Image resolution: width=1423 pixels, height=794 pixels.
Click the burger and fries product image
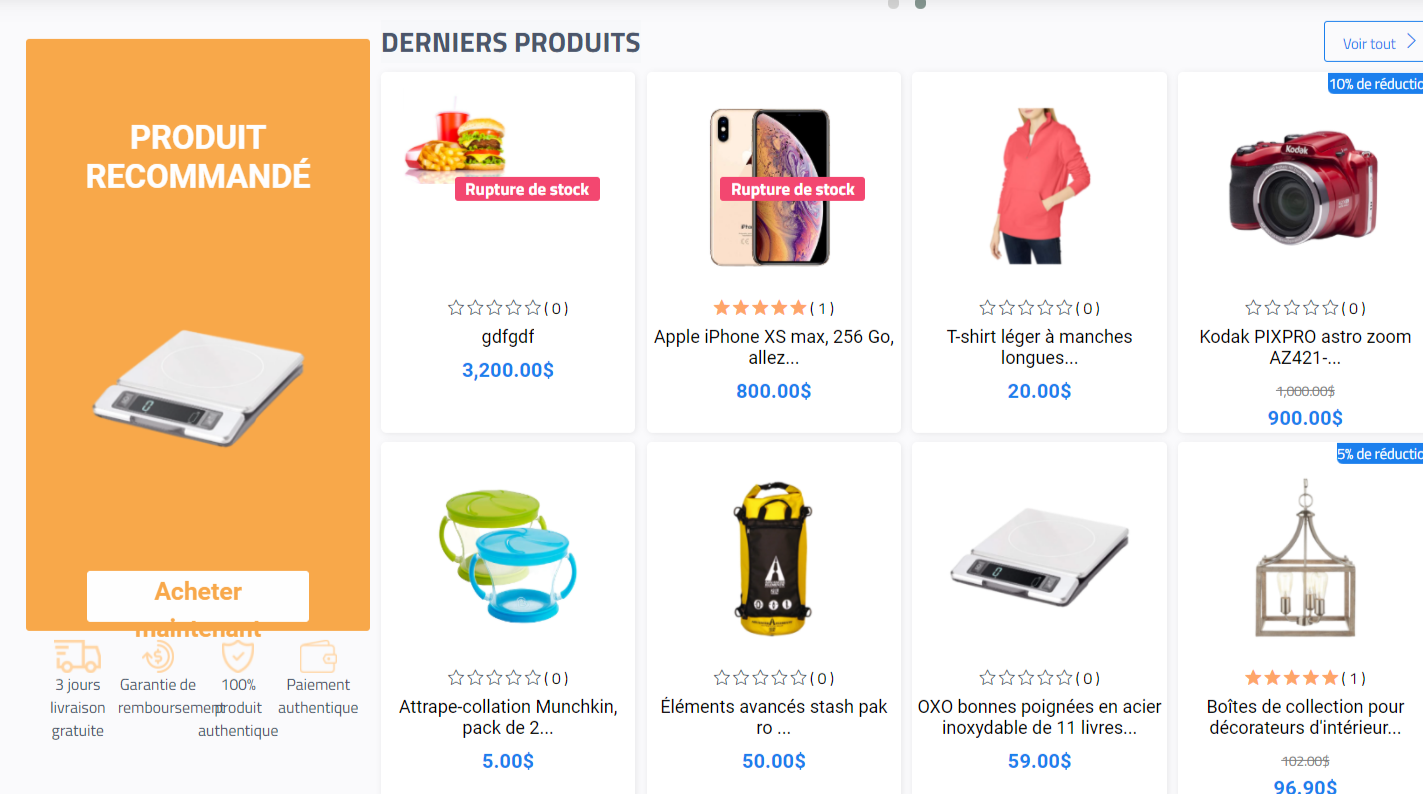point(457,140)
